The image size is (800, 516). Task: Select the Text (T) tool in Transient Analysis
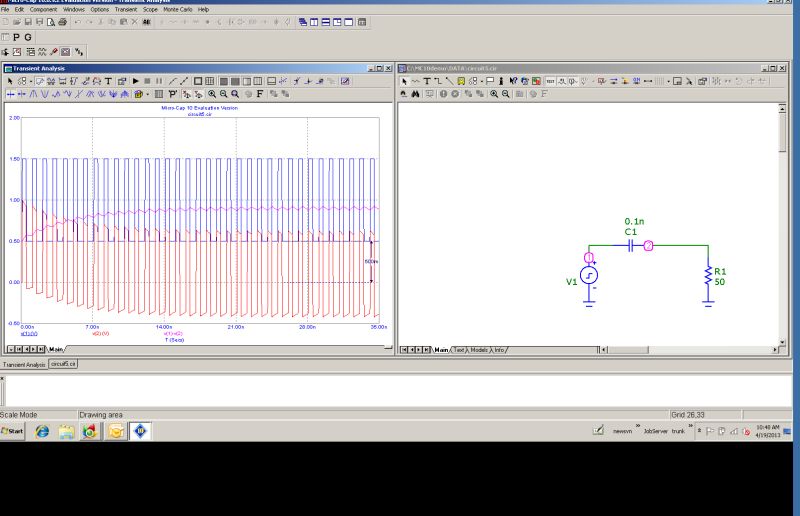pos(108,81)
